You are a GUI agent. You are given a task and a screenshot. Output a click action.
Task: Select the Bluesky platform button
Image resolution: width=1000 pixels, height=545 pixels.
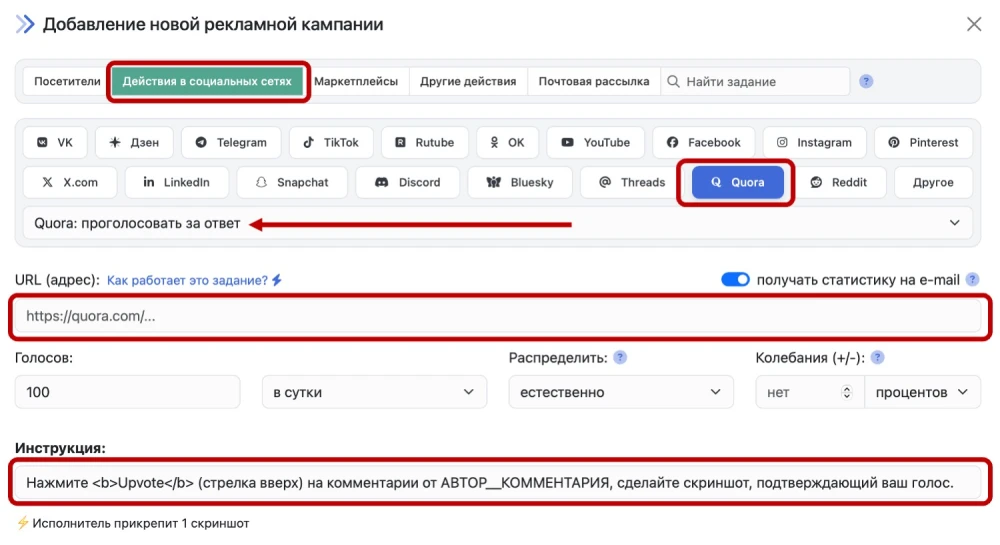click(520, 182)
